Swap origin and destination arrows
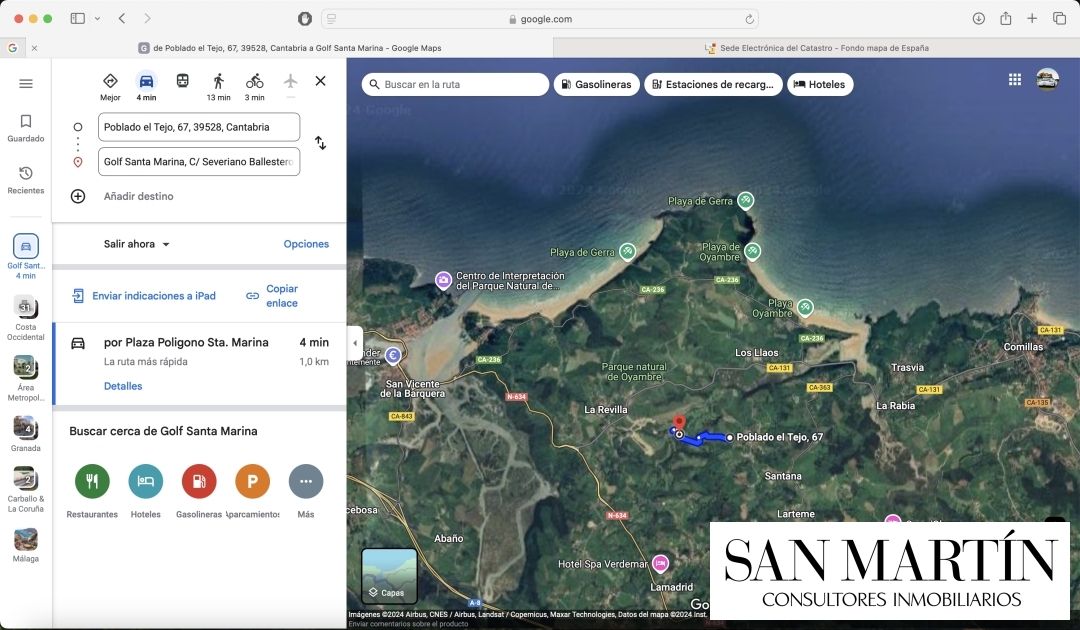Image resolution: width=1080 pixels, height=630 pixels. [320, 143]
